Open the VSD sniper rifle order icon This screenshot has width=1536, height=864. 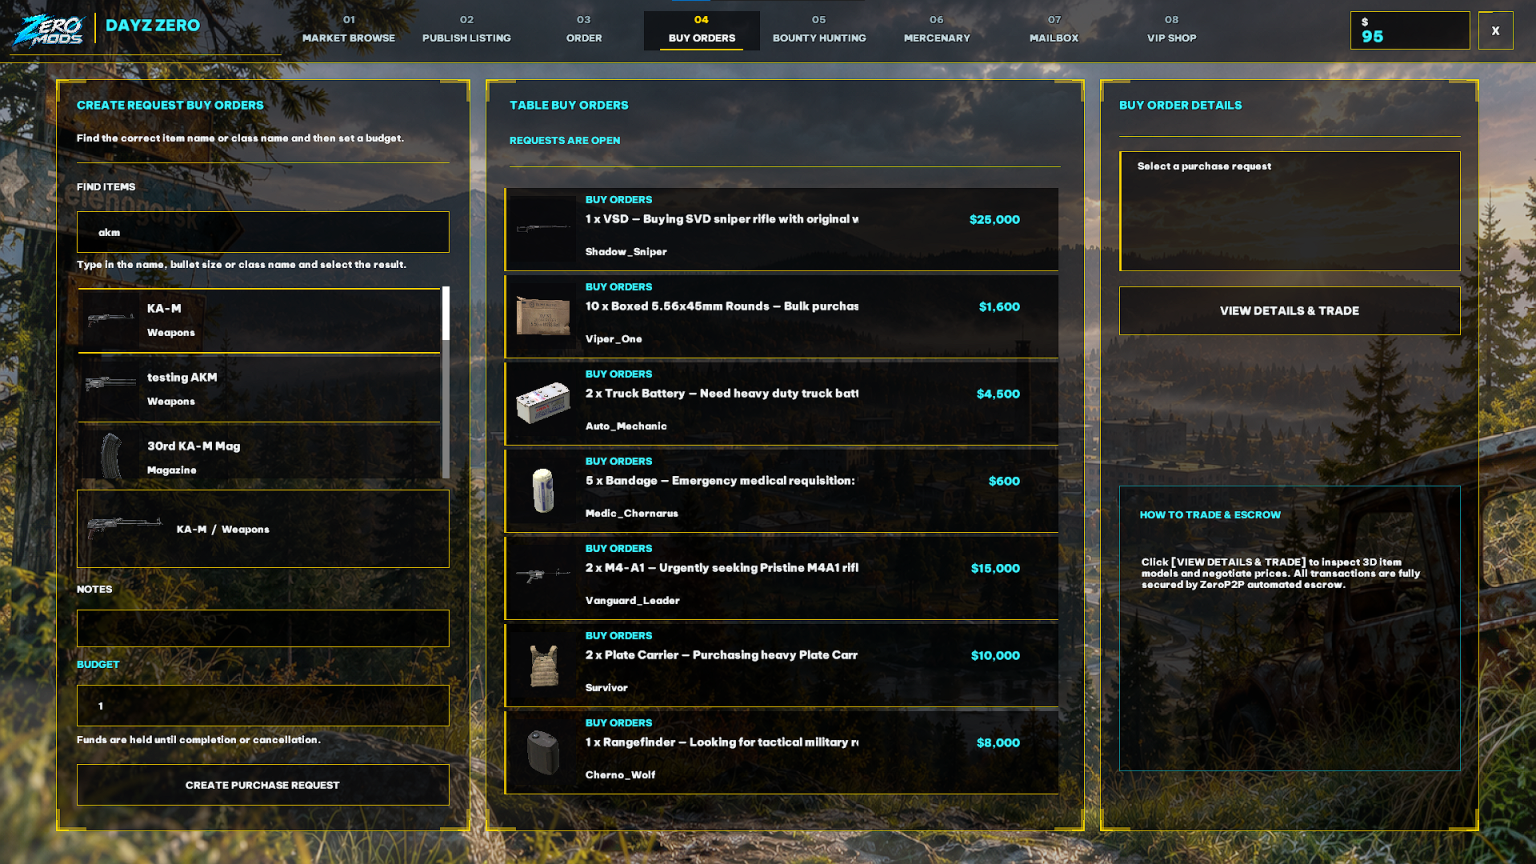pos(543,229)
